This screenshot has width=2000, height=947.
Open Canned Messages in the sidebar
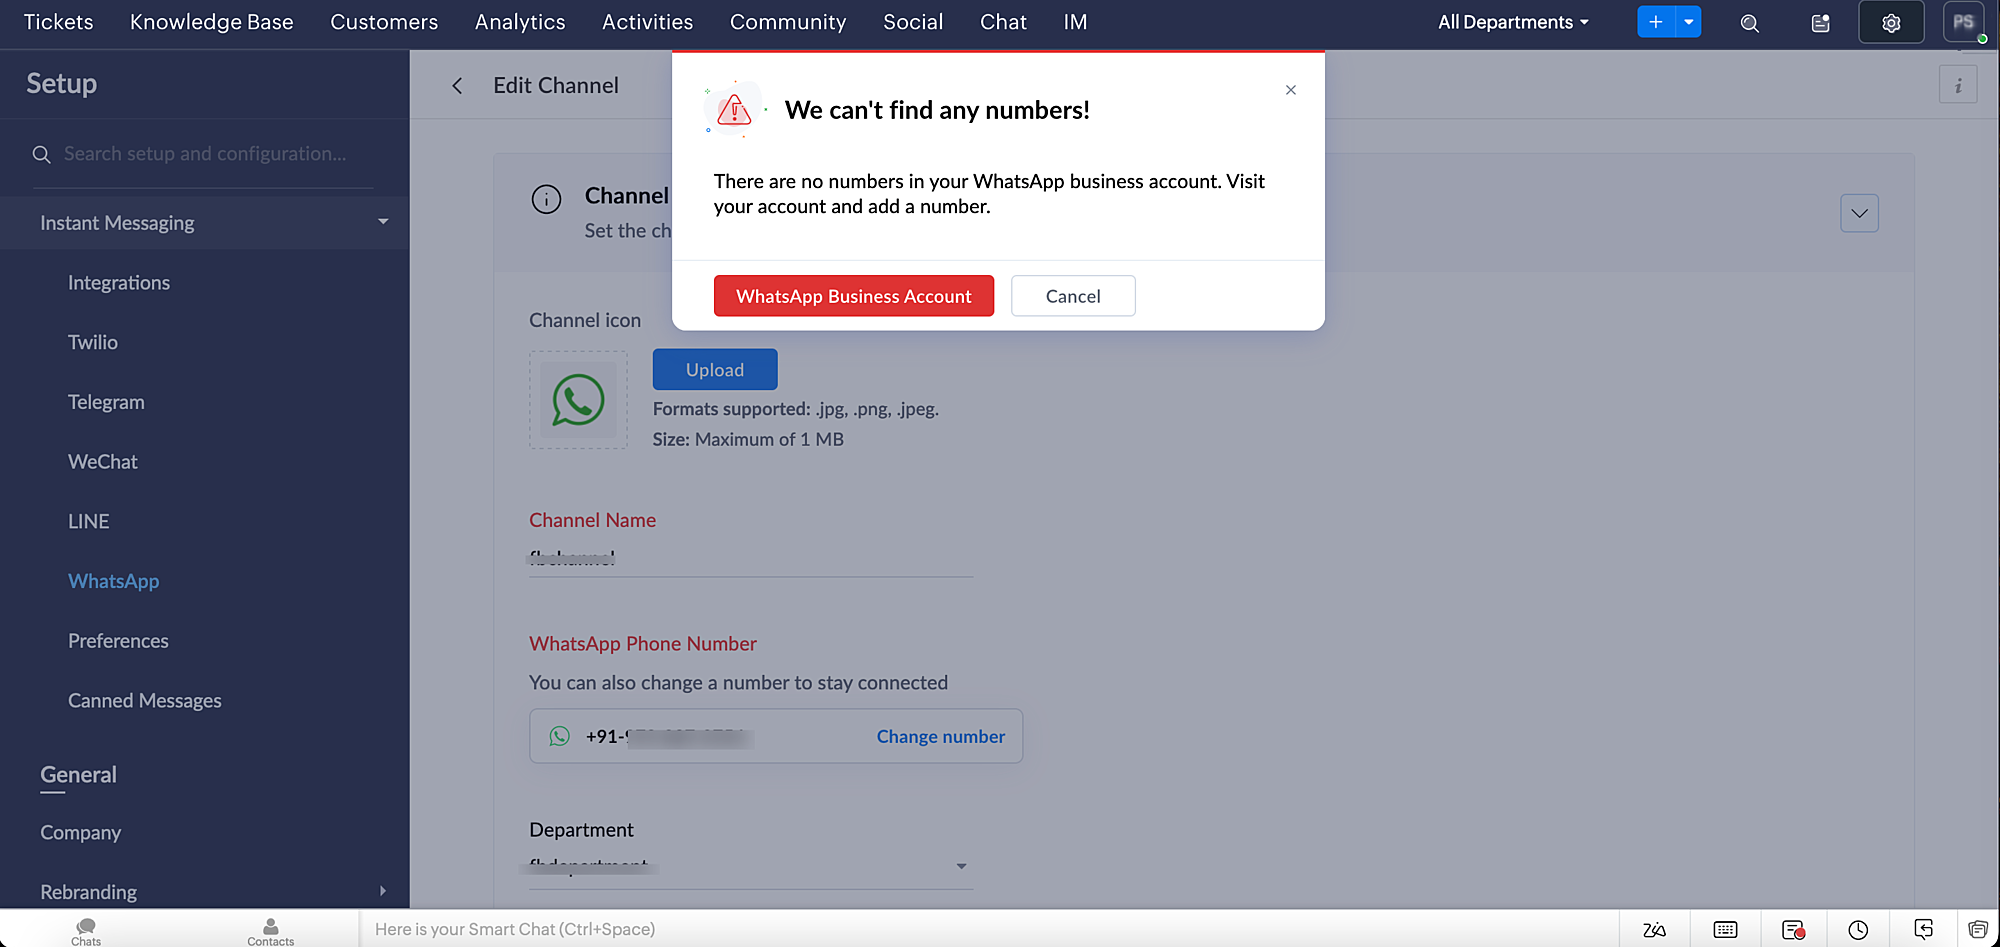tap(145, 701)
